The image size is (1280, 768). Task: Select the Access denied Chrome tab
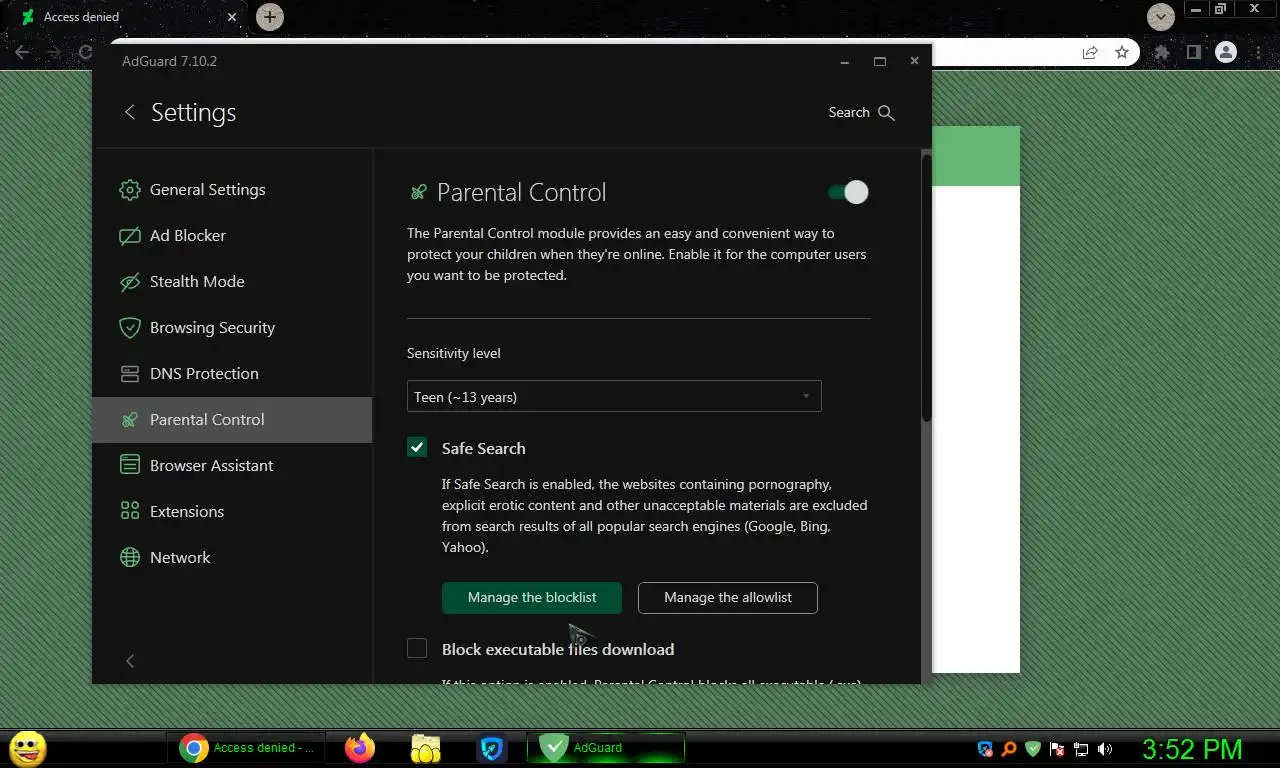(x=130, y=17)
